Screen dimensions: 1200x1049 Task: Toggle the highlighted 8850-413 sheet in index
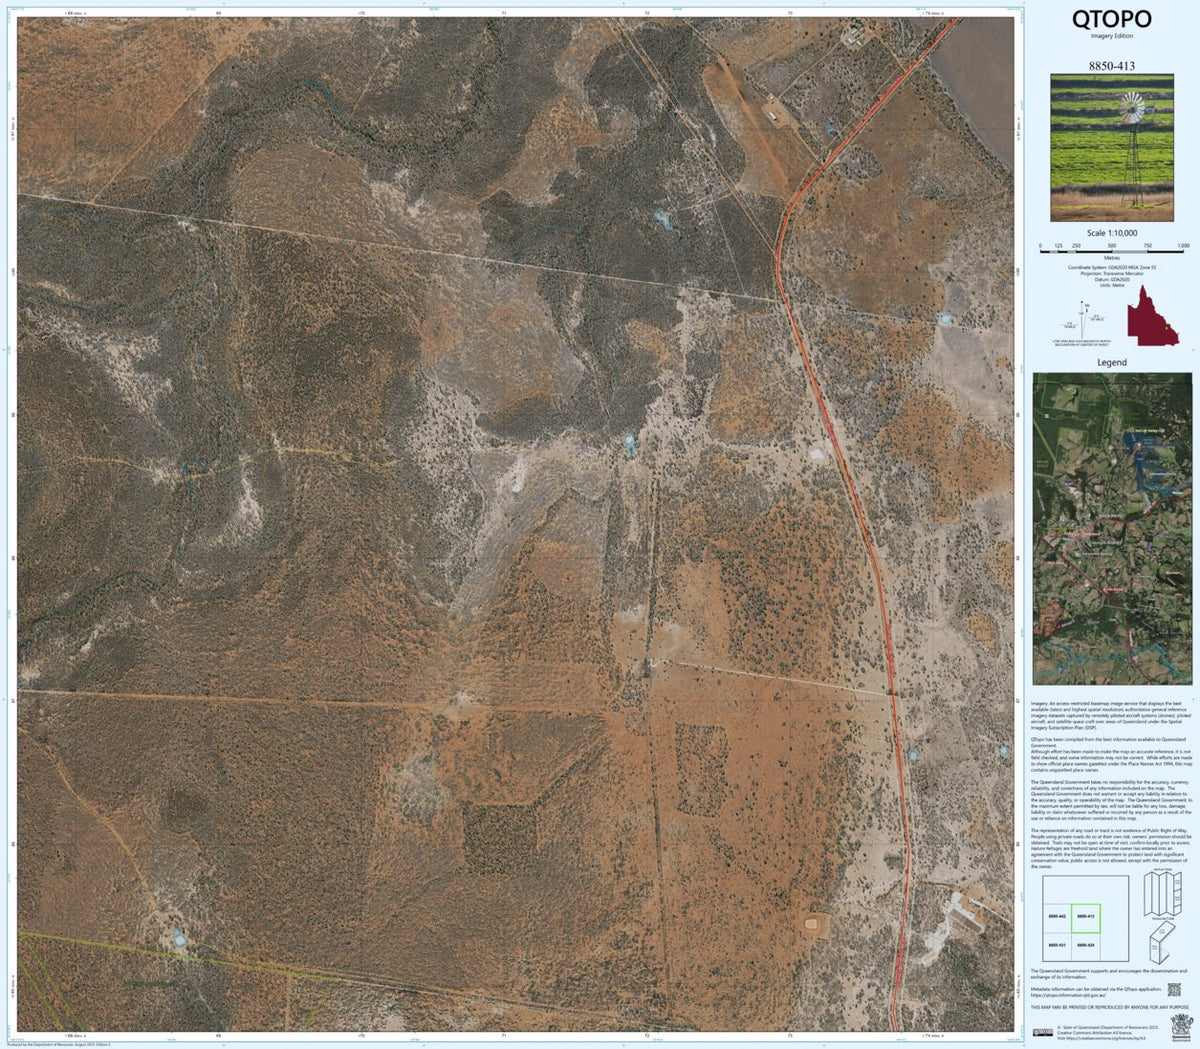click(x=1086, y=916)
